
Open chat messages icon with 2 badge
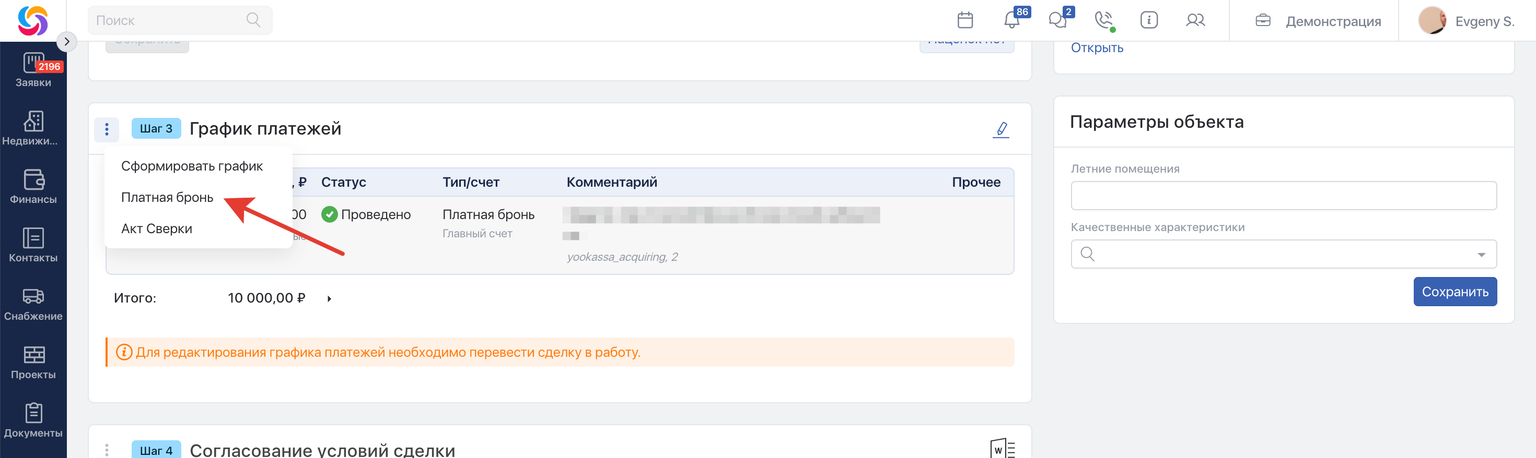[x=1057, y=20]
